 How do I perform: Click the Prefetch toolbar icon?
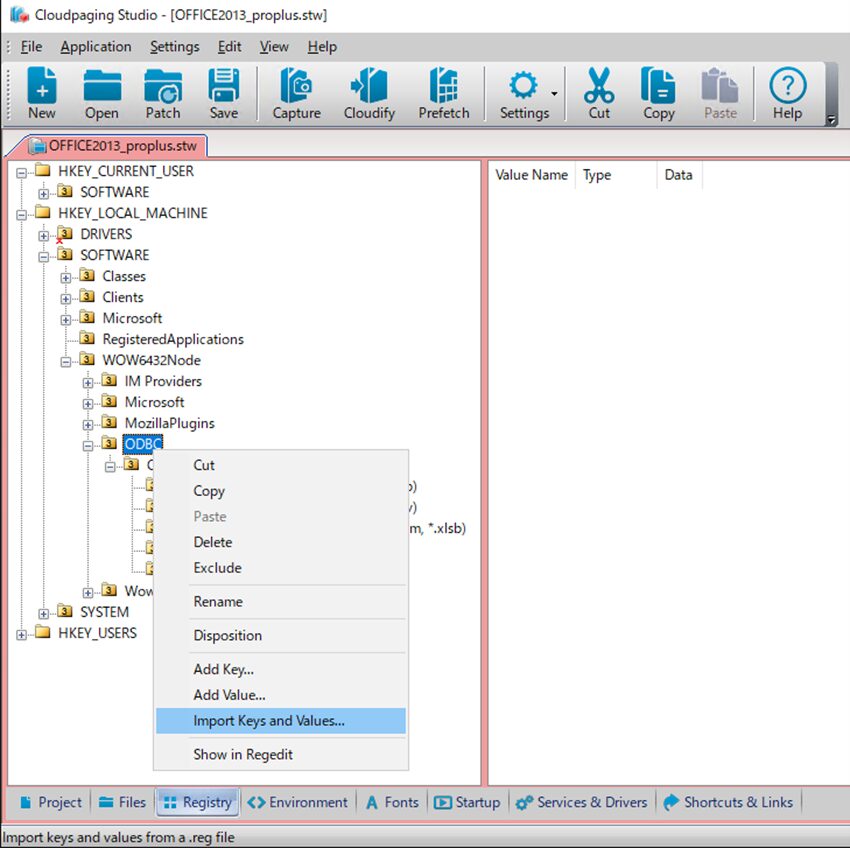[443, 87]
